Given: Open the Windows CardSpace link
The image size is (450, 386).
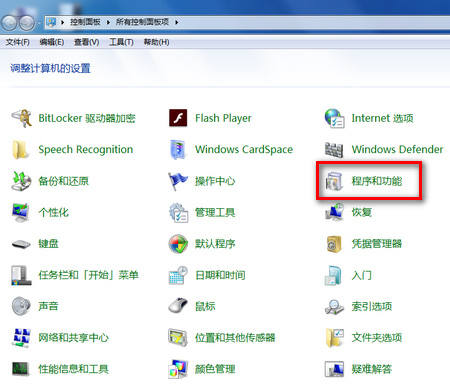Looking at the screenshot, I should point(244,150).
